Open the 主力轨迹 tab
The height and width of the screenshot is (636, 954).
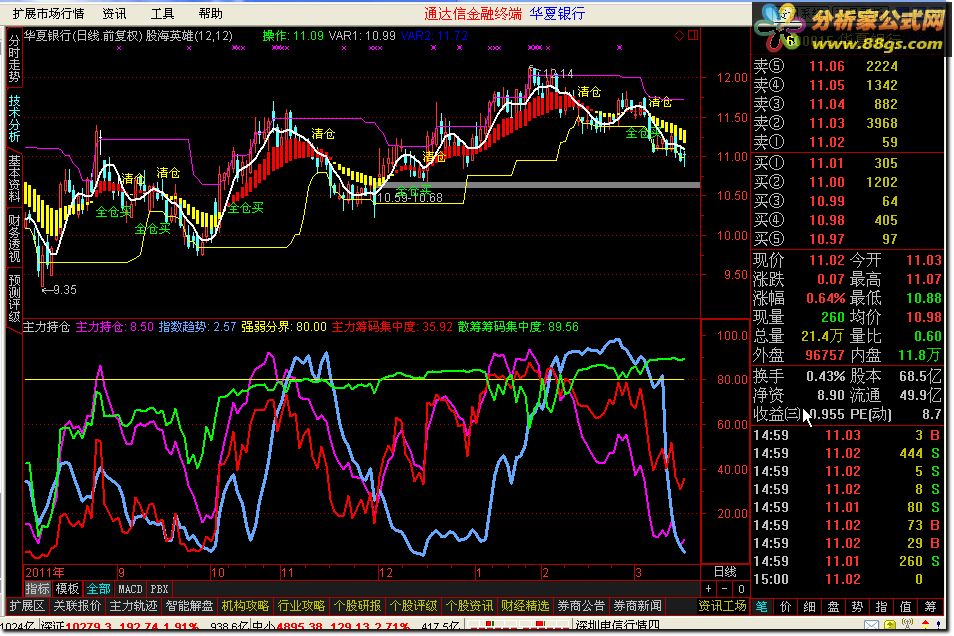[133, 606]
